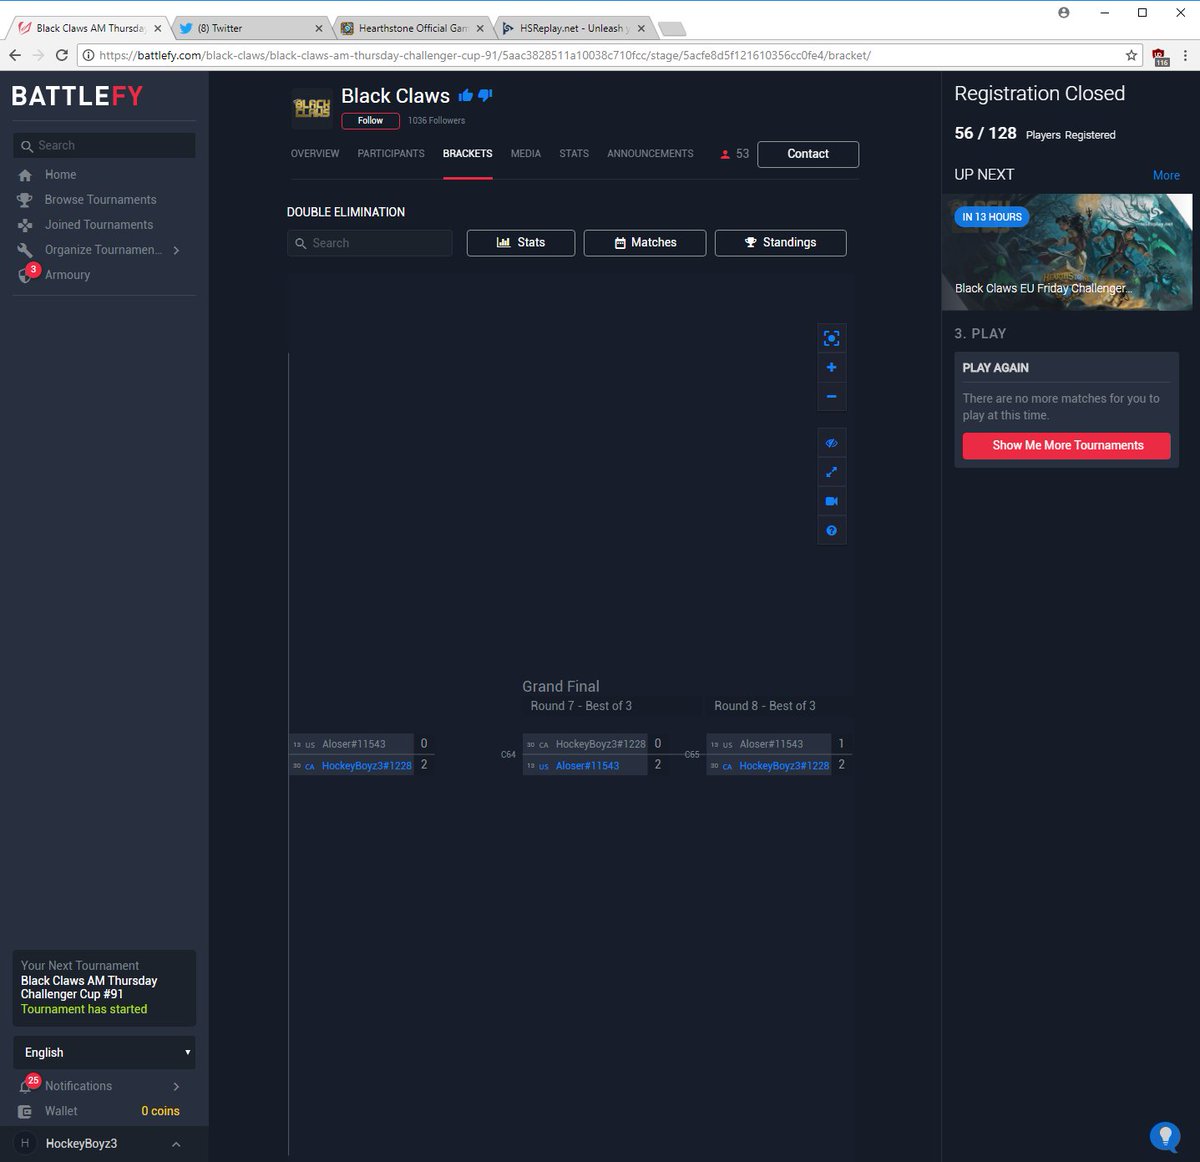Click the Follow button

[x=370, y=121]
